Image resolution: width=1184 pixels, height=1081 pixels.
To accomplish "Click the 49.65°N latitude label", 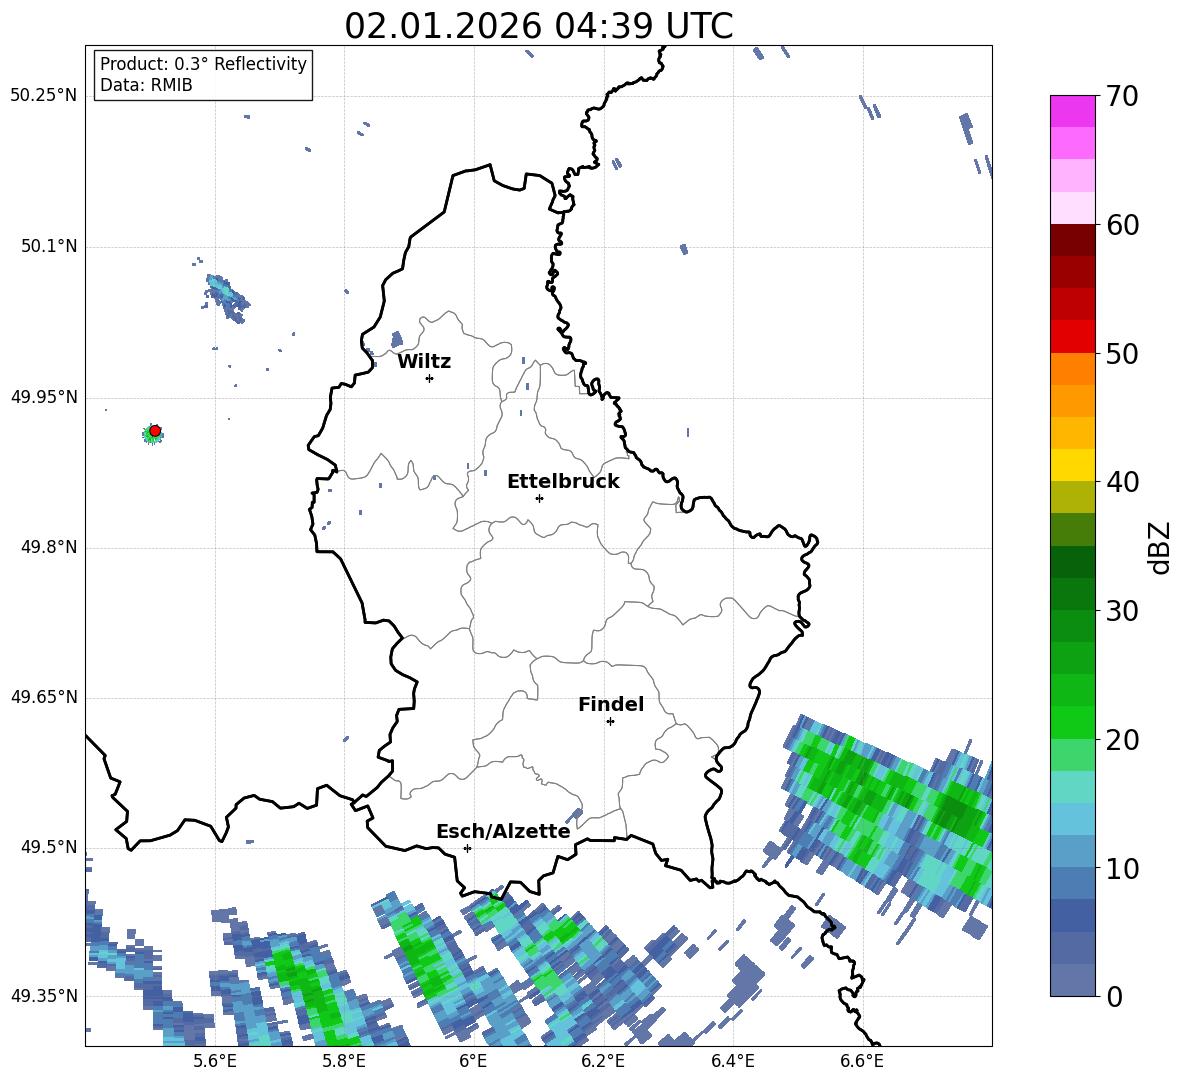I will click(44, 697).
